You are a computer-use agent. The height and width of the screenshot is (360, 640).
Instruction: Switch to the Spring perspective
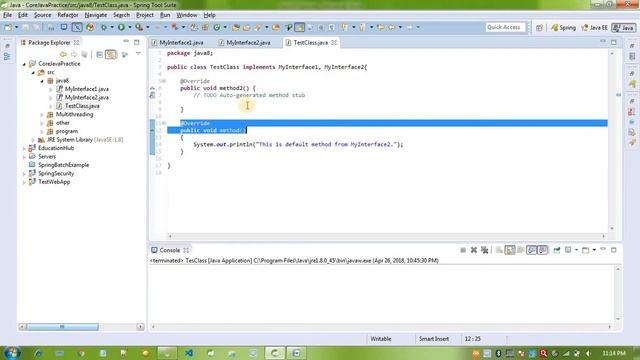tap(563, 28)
